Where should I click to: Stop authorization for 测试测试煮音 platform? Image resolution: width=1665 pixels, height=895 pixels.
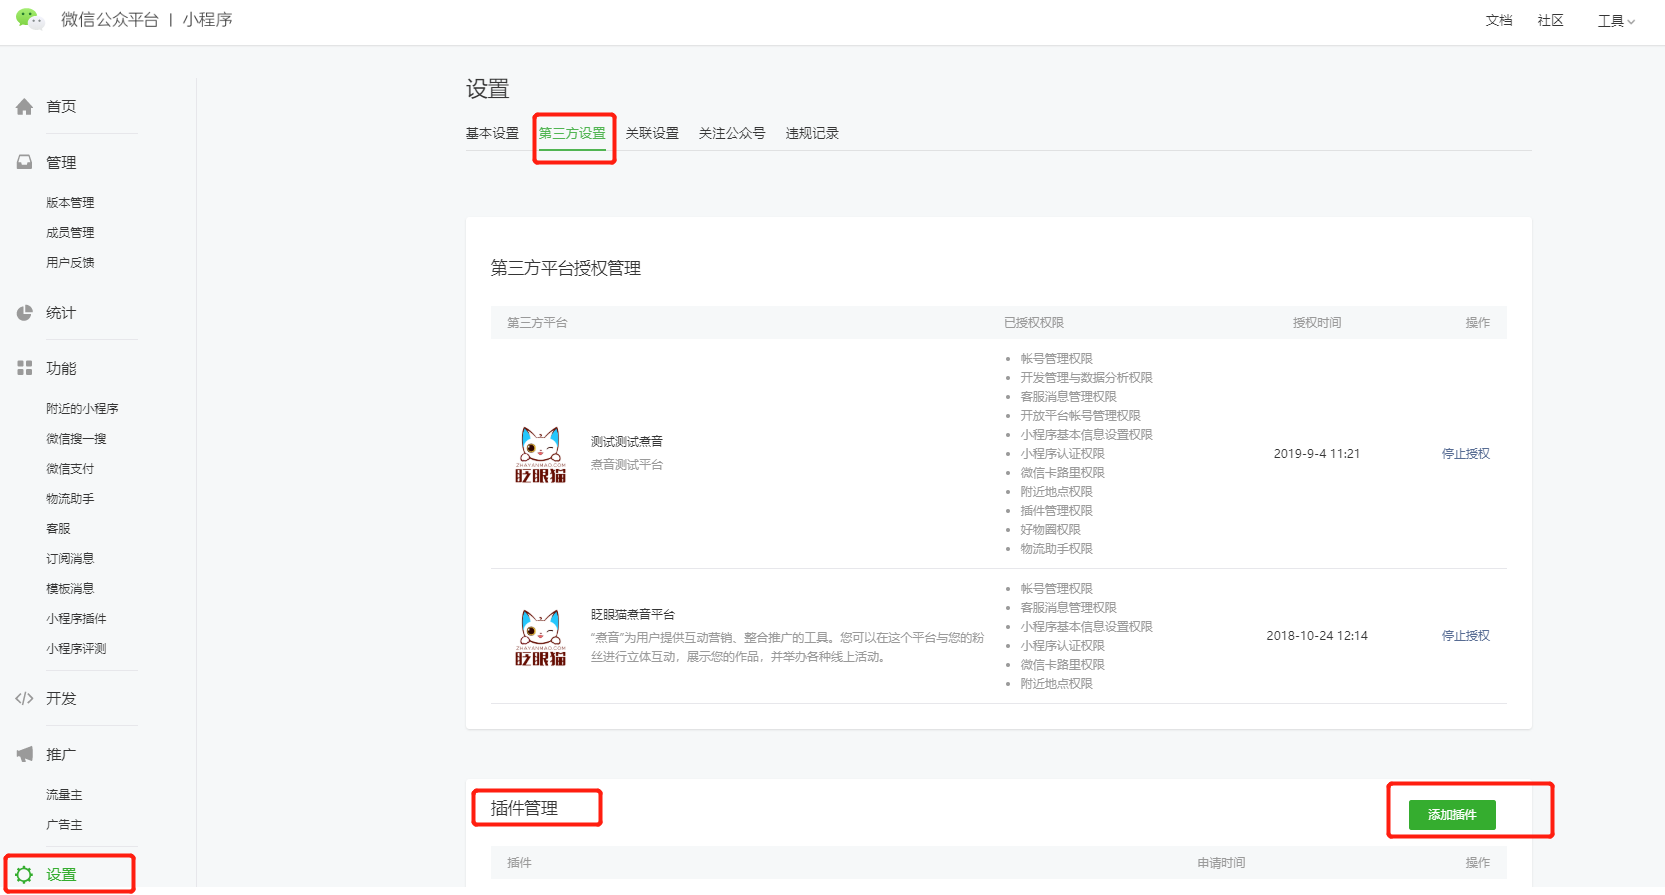tap(1465, 453)
